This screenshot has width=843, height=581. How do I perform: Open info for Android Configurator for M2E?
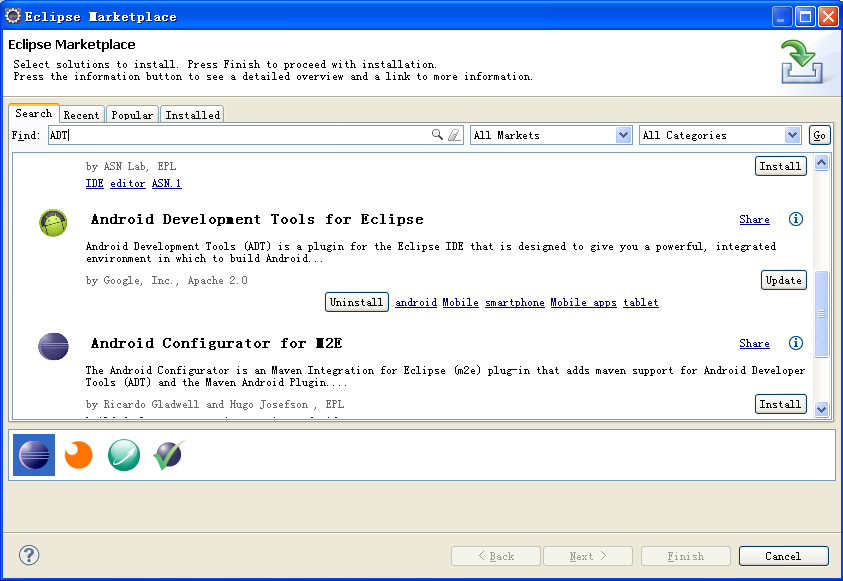click(796, 343)
